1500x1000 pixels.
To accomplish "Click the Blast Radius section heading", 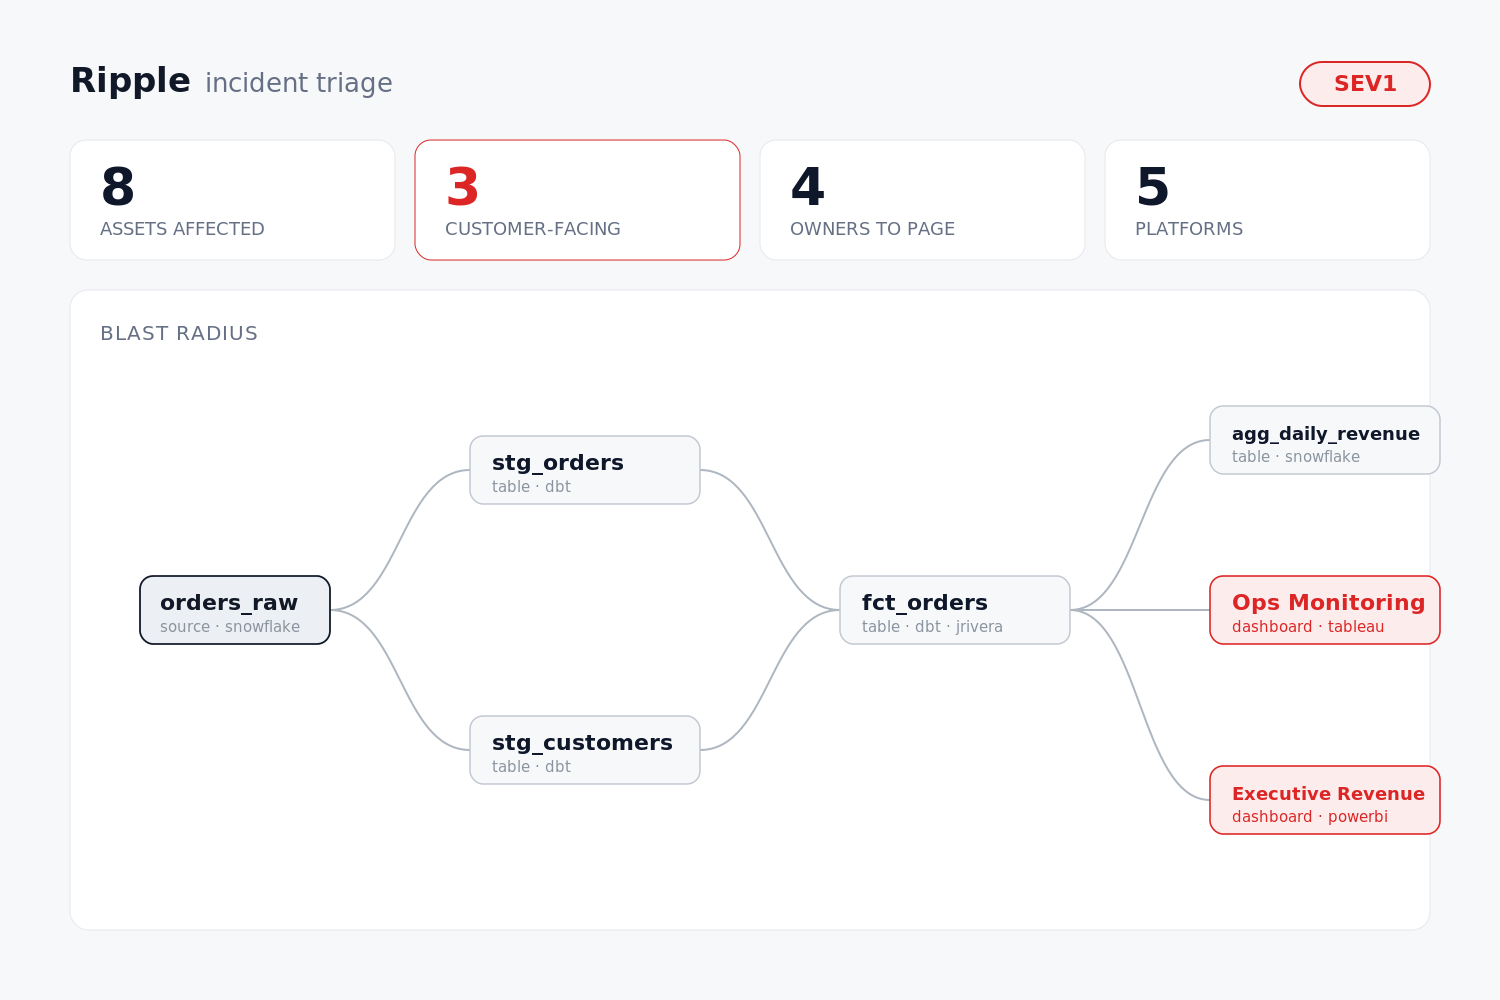I will [x=179, y=334].
